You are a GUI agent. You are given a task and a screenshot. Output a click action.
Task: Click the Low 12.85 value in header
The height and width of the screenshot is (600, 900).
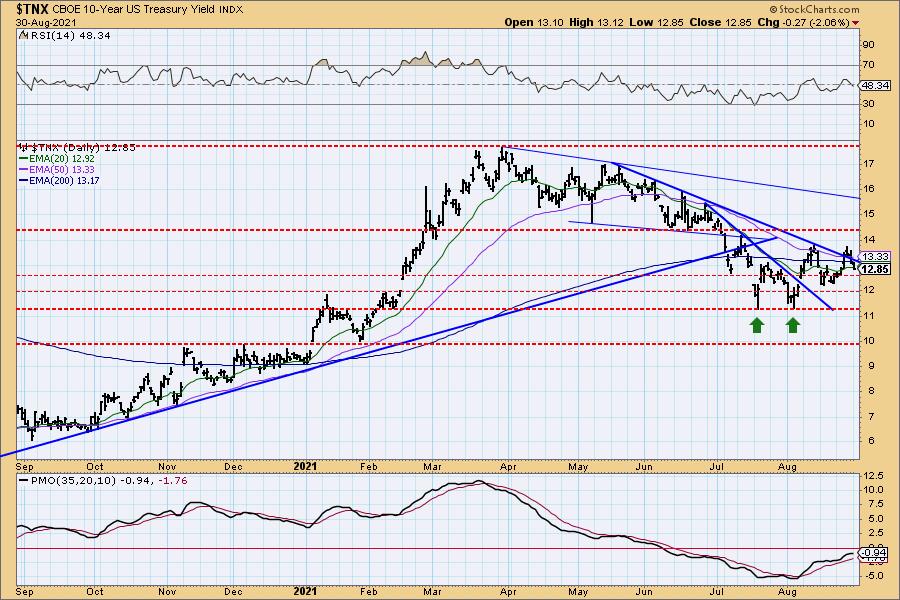657,22
